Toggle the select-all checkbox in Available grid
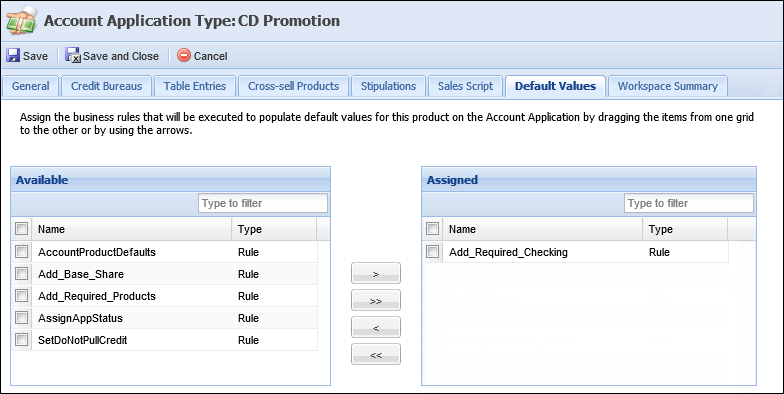Screen dimensions: 784x394 pos(22,228)
